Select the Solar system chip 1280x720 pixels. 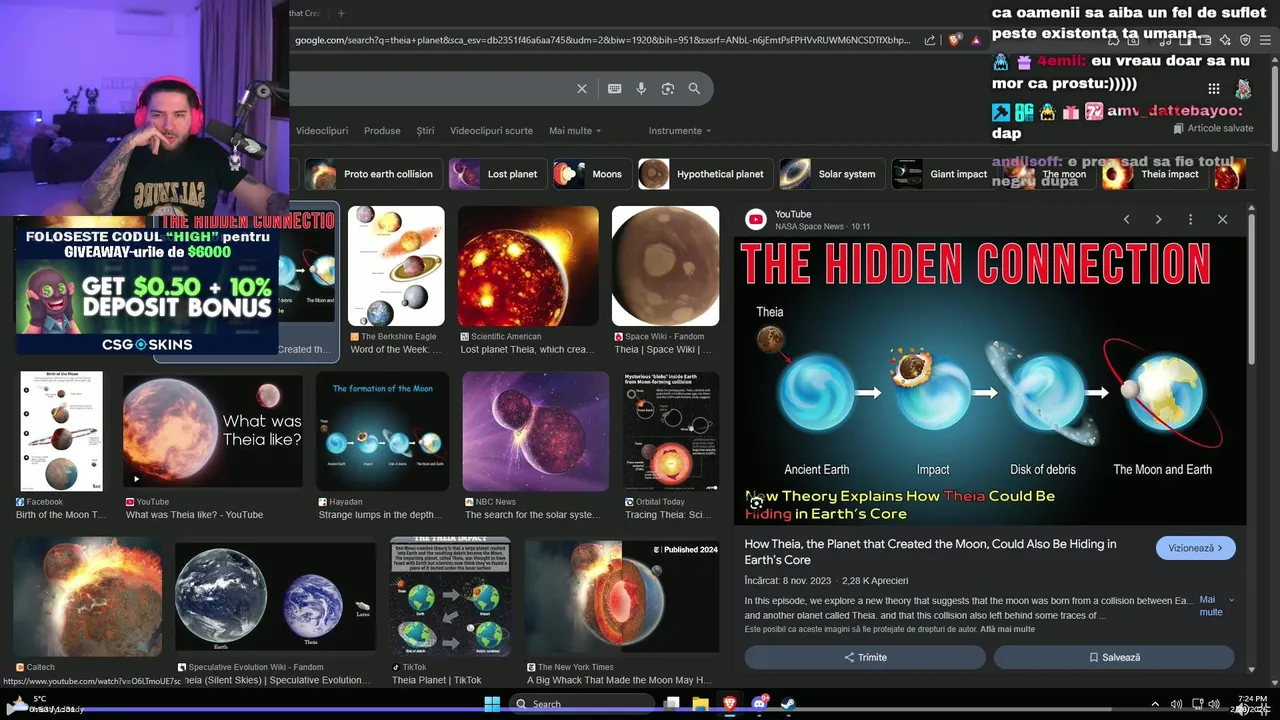point(831,174)
